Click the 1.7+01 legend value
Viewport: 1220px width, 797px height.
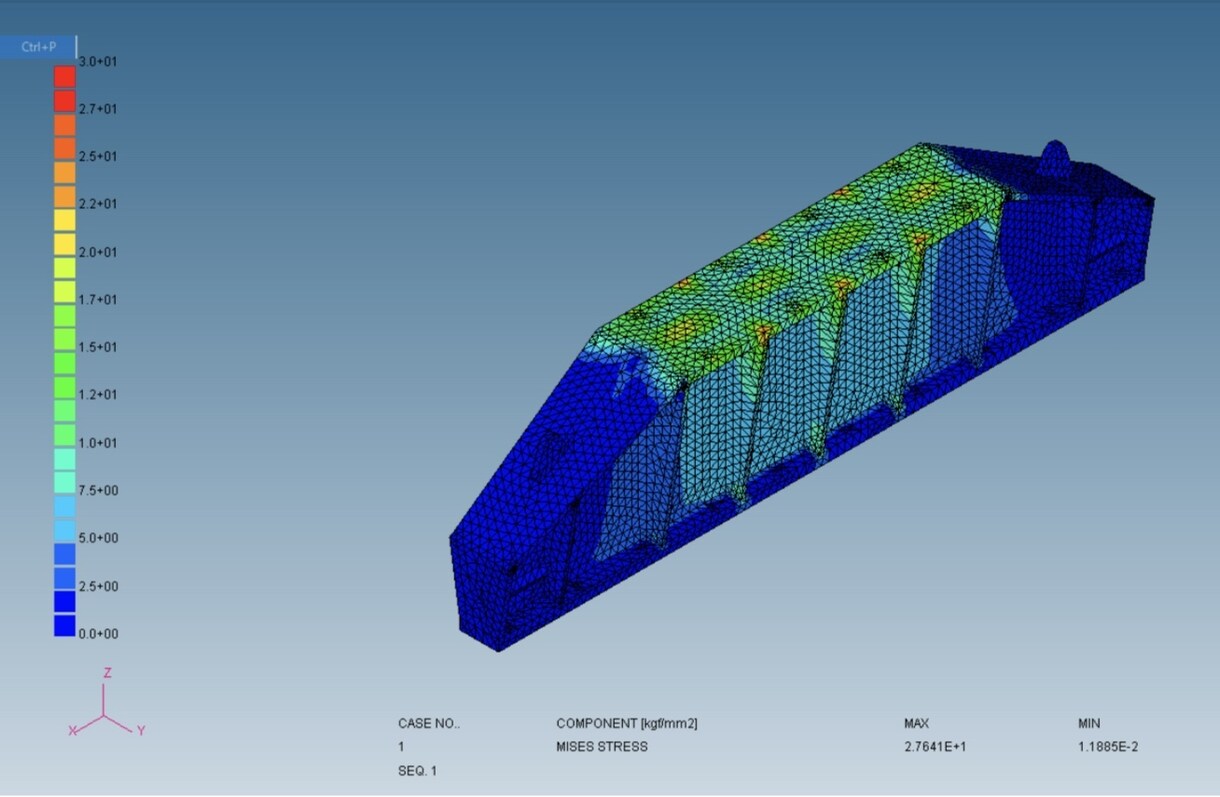[x=99, y=300]
